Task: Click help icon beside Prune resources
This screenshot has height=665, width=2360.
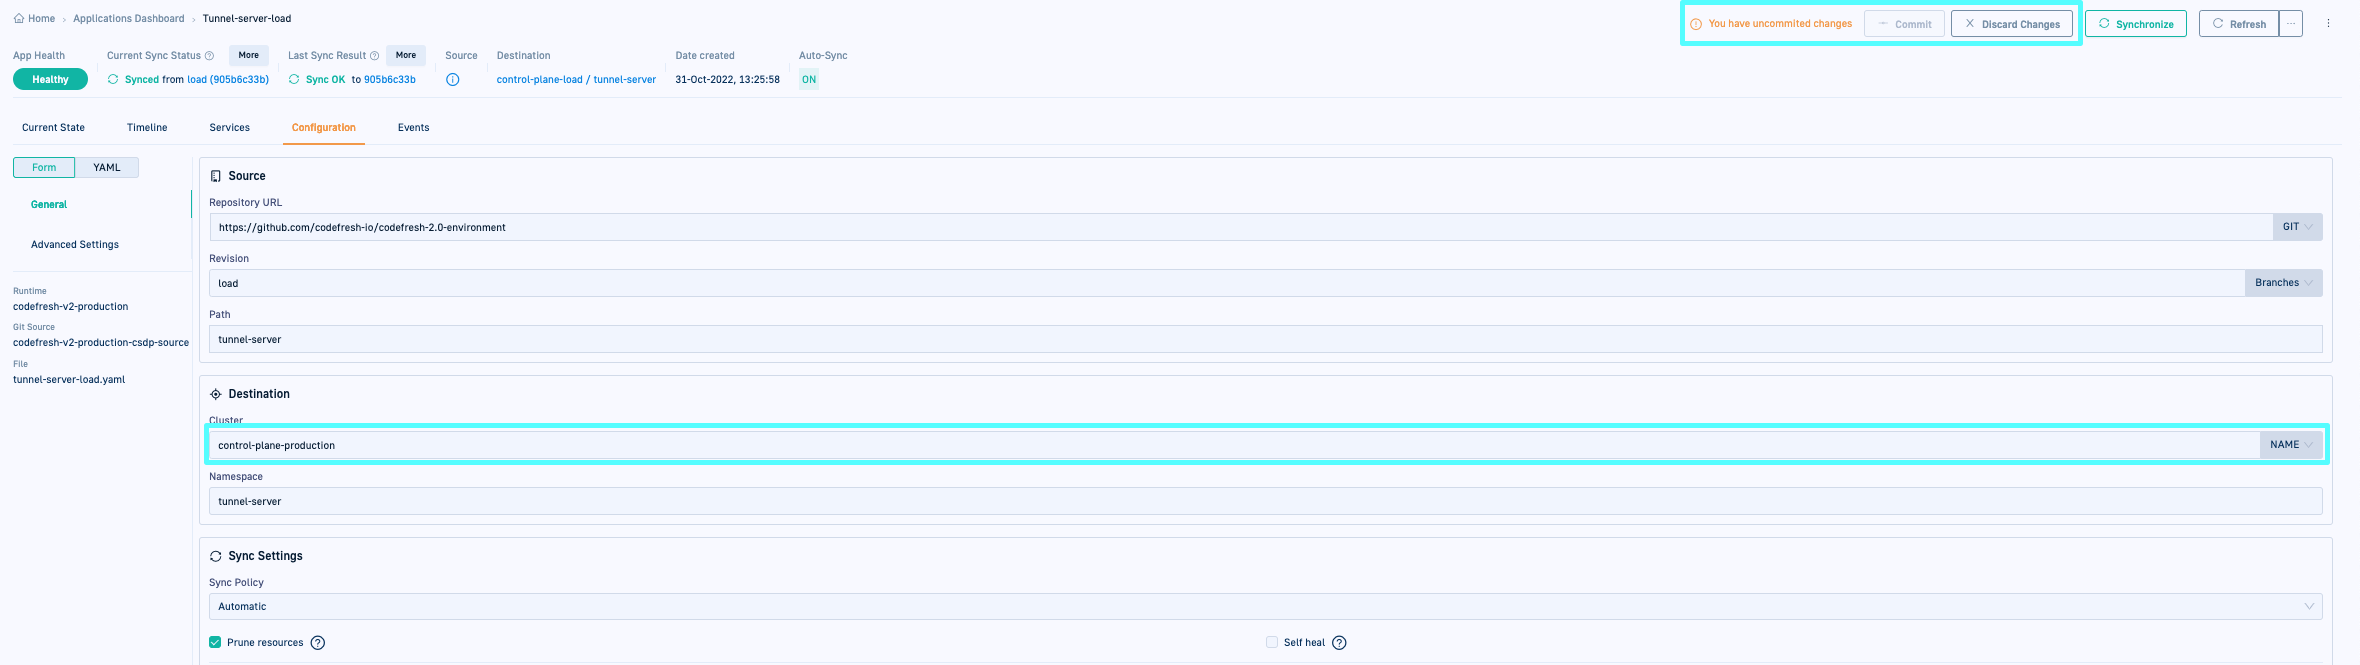Action: coord(318,643)
